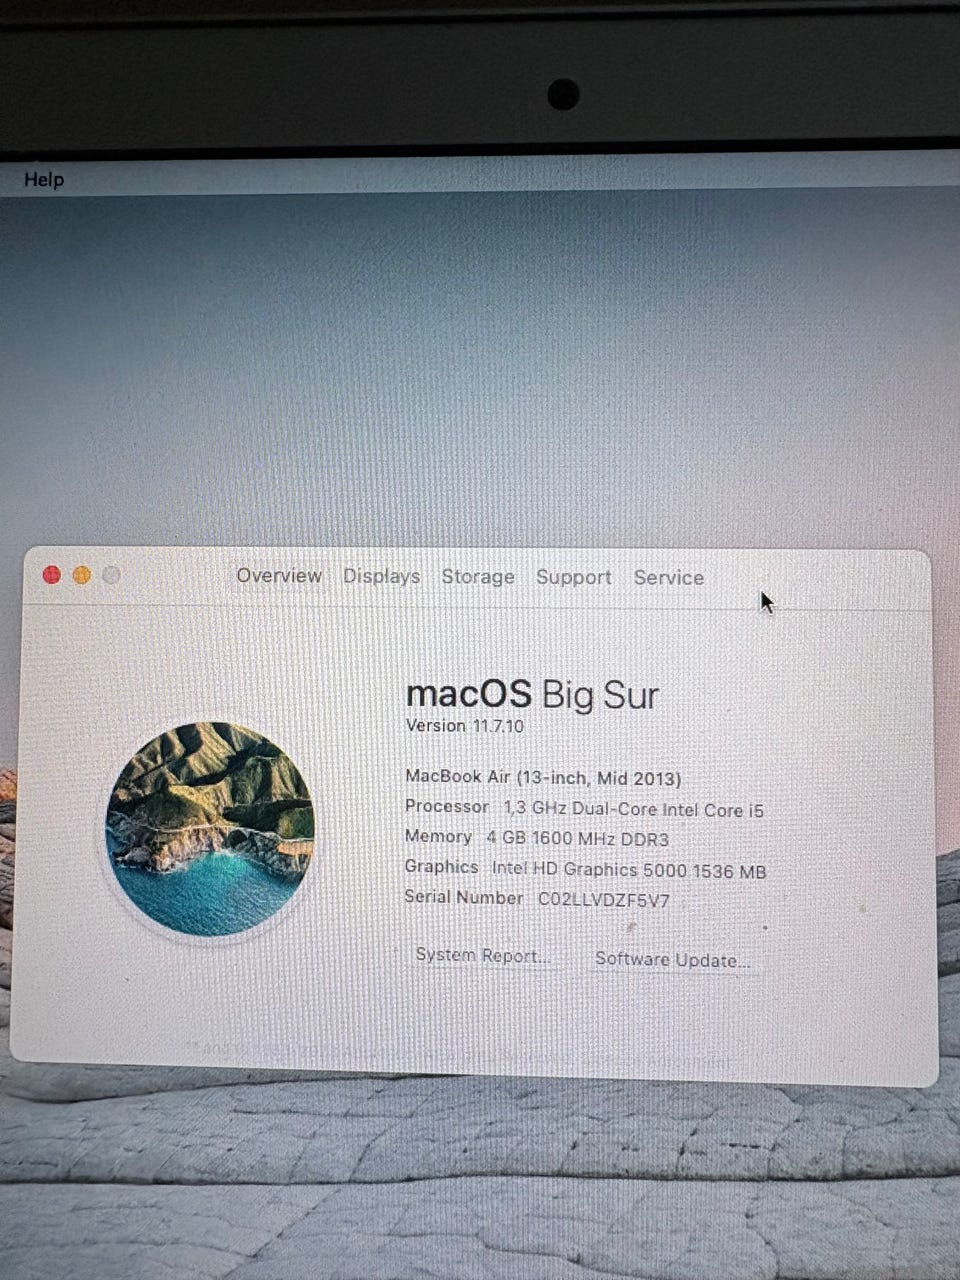
Task: Open the Storage tab
Action: pos(478,577)
